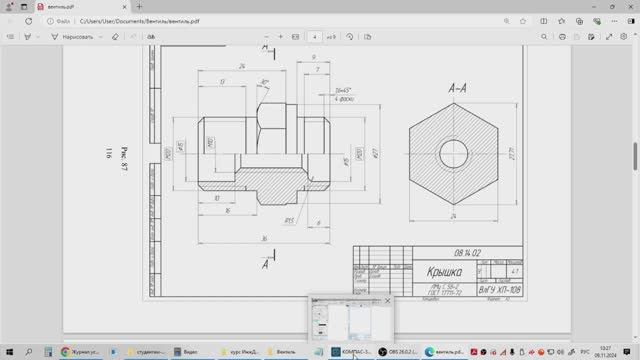The width and height of the screenshot is (640, 360).
Task: Open split screen view
Action: pos(543,21)
